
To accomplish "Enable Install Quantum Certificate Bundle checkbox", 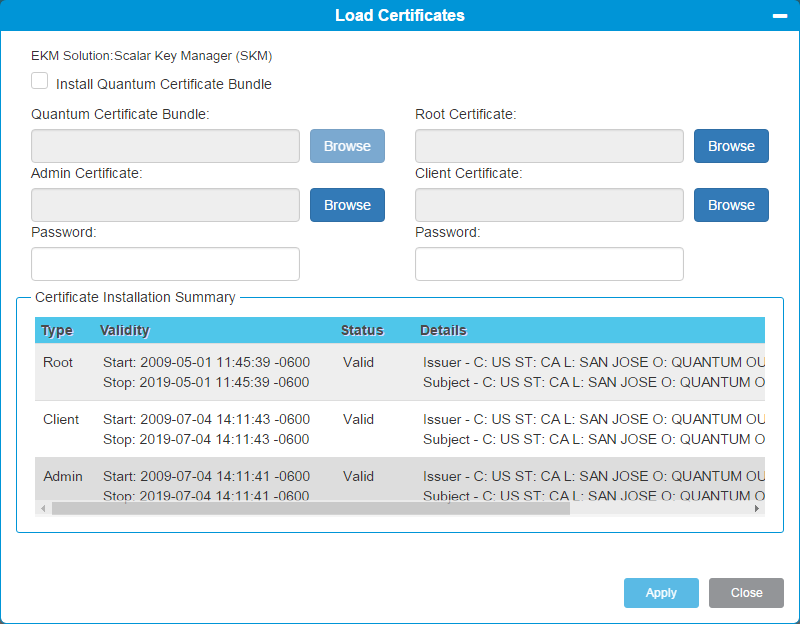I will pos(40,82).
